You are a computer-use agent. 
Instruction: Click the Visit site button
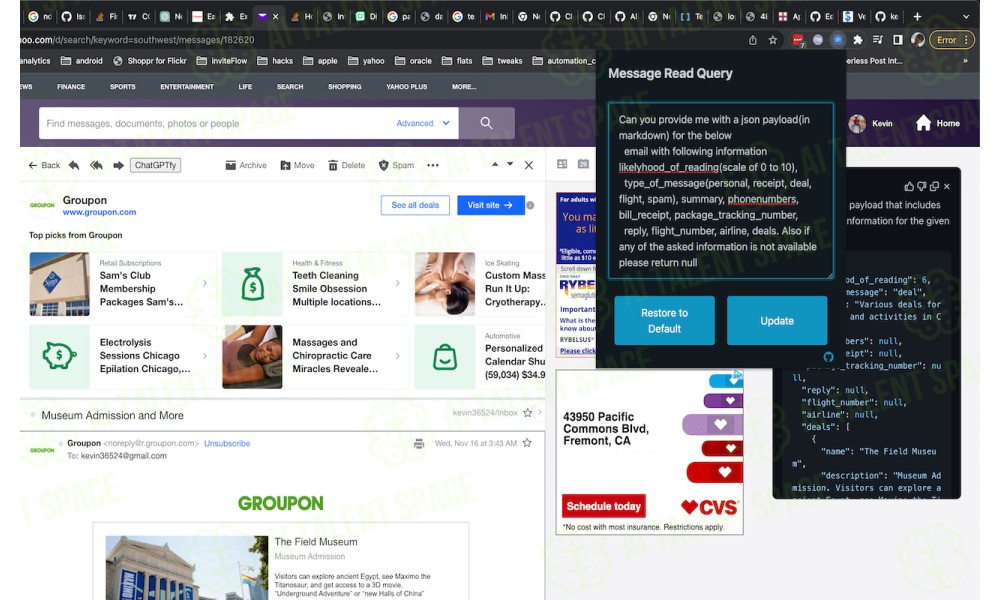[490, 205]
